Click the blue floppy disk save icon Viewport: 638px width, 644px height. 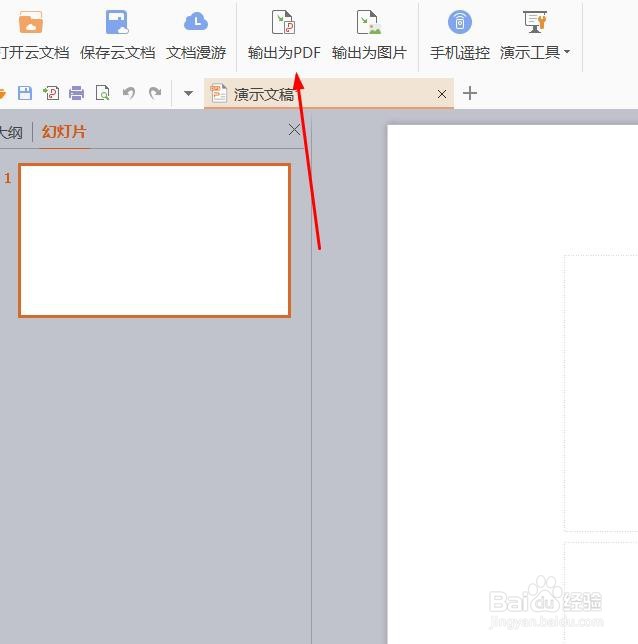point(25,93)
